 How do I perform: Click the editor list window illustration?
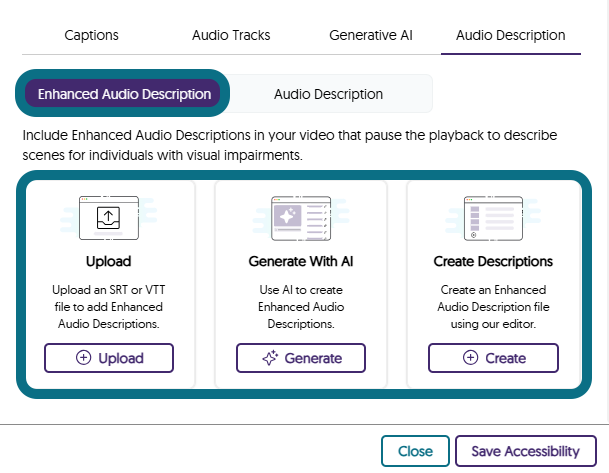(x=493, y=218)
